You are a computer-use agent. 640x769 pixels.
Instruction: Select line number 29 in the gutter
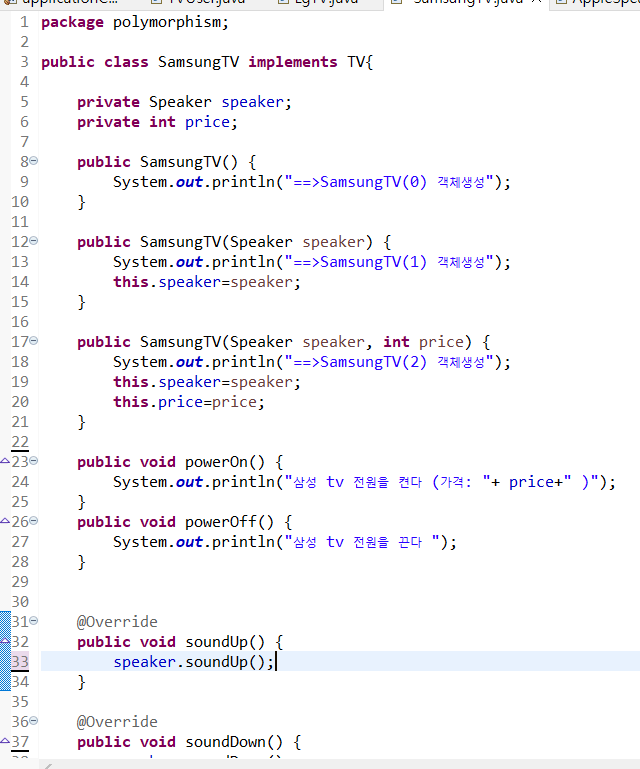pyautogui.click(x=20, y=582)
